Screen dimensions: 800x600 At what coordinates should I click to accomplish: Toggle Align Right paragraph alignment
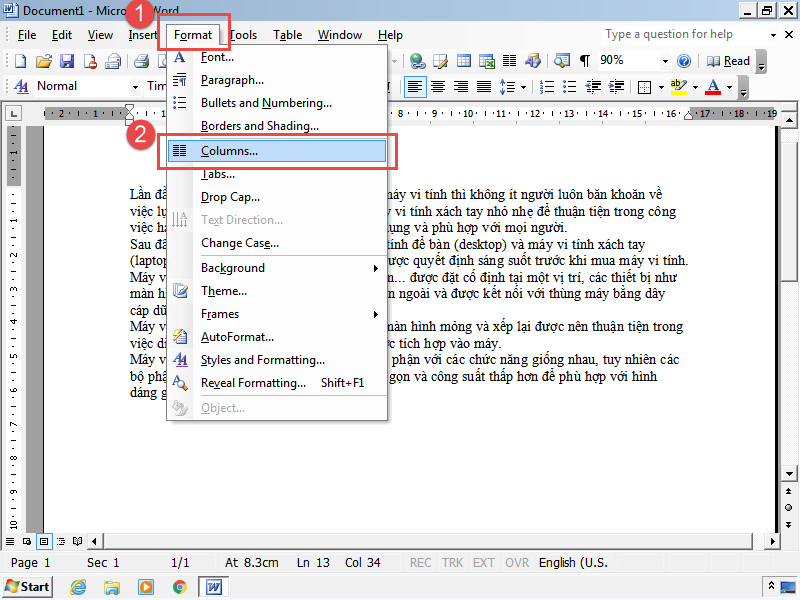click(x=461, y=87)
